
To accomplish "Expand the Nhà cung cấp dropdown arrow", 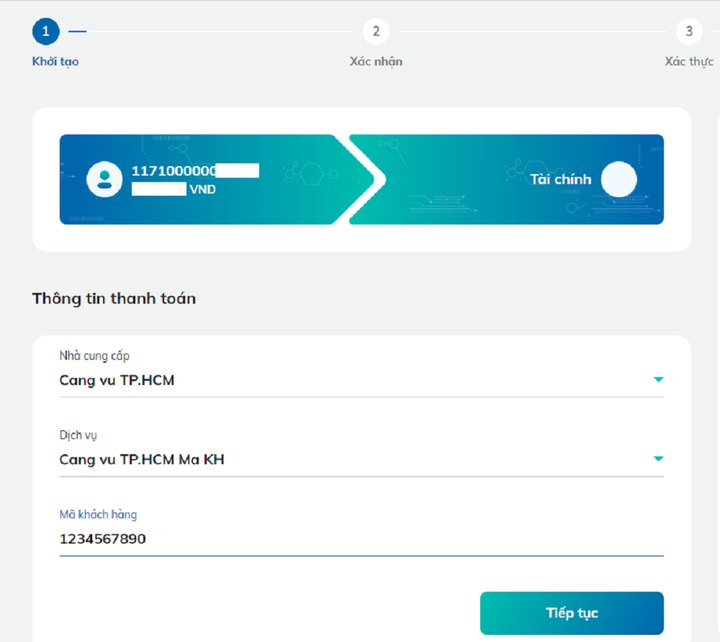I will (x=658, y=380).
